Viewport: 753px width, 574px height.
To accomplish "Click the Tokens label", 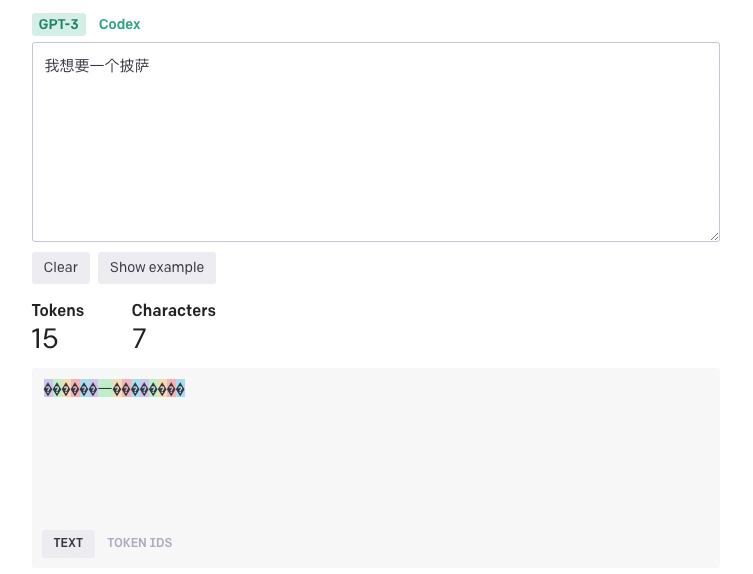I will (x=58, y=310).
